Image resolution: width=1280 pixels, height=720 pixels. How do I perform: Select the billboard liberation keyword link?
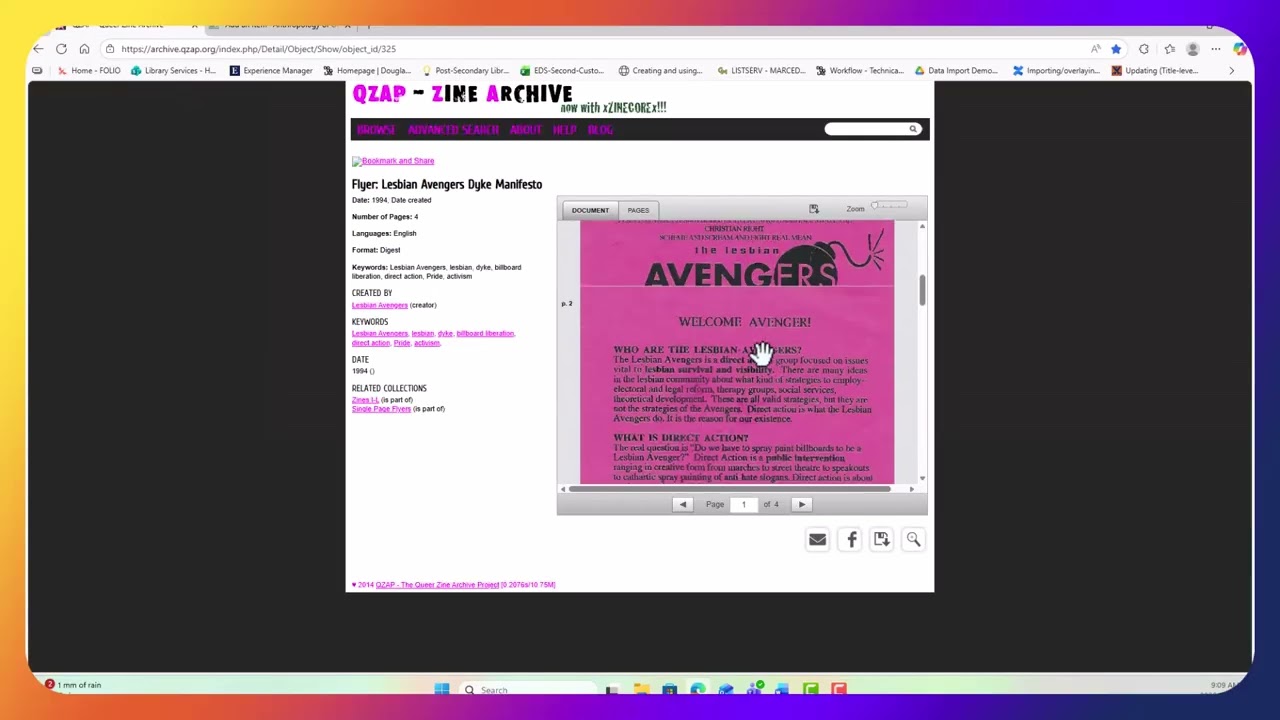[x=485, y=333]
